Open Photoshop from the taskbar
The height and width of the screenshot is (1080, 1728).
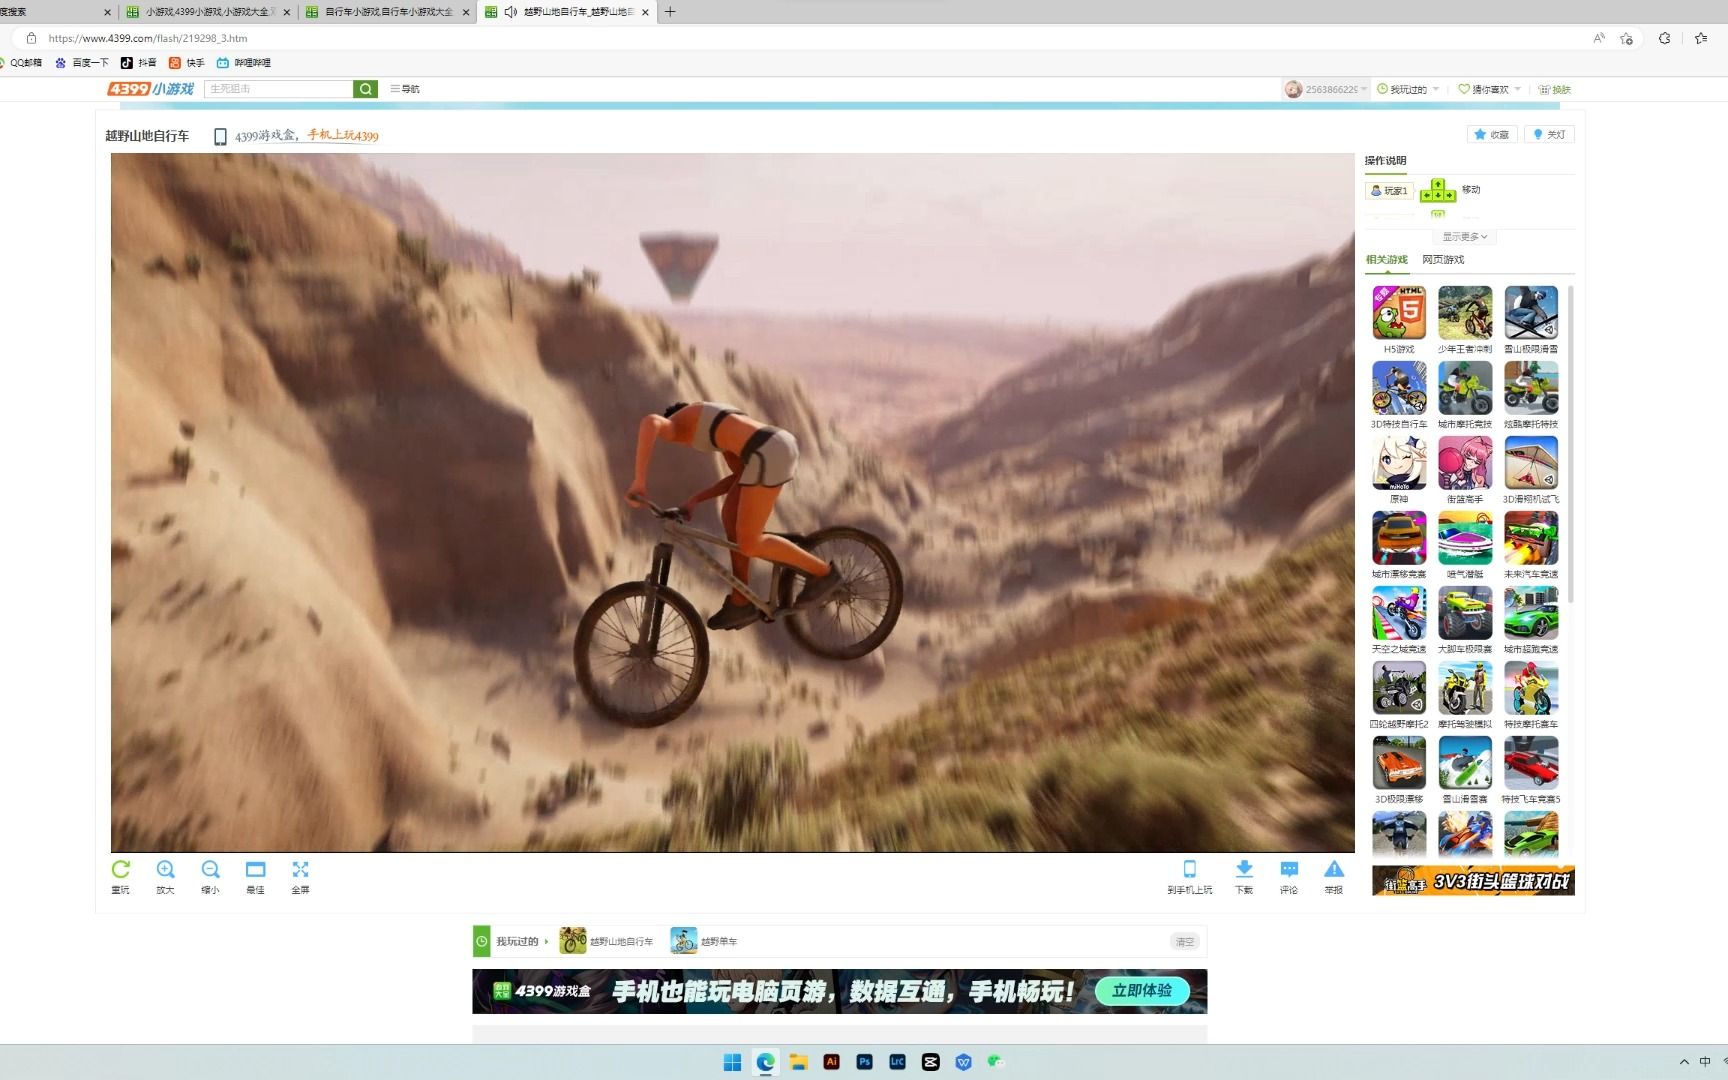point(864,1062)
